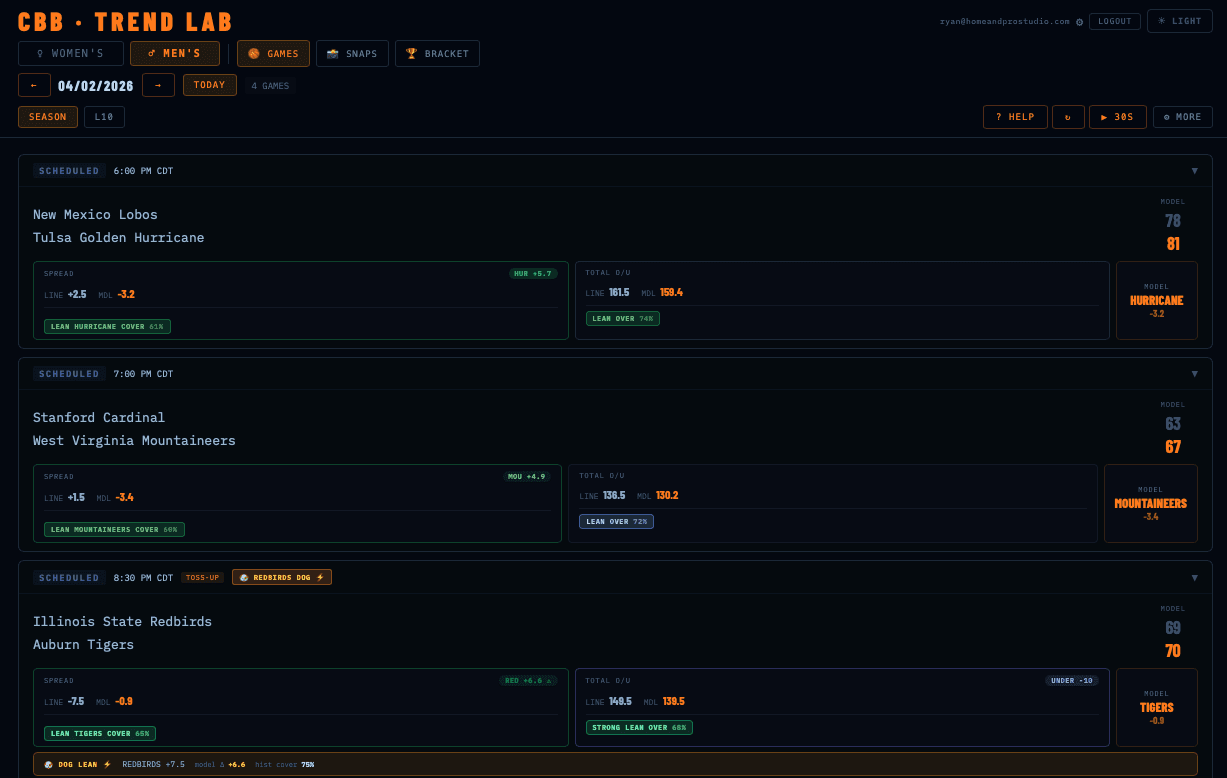This screenshot has width=1227, height=778.
Task: Click Strong Lean Over 68% badge
Action: coord(639,727)
